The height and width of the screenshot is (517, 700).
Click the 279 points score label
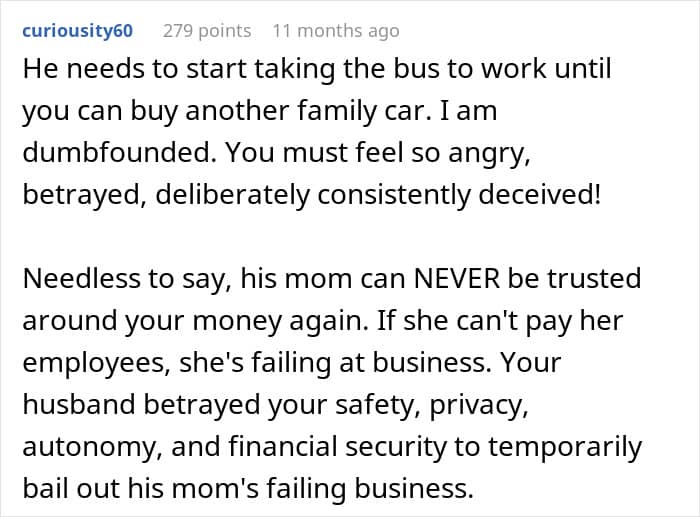(207, 31)
